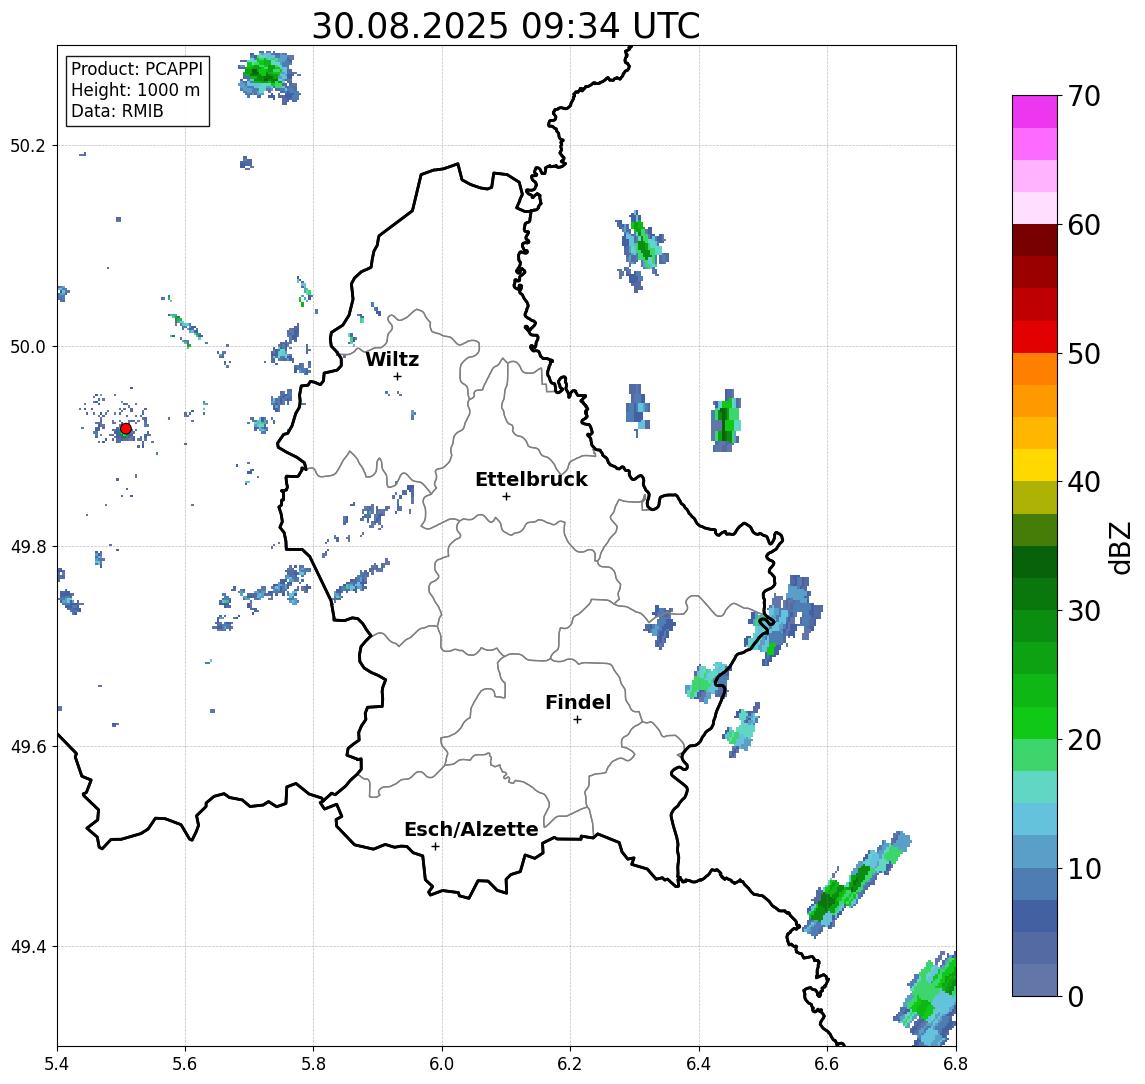Click the longitude tick label 6.2
This screenshot has width=1145, height=1084.
pyautogui.click(x=570, y=1064)
